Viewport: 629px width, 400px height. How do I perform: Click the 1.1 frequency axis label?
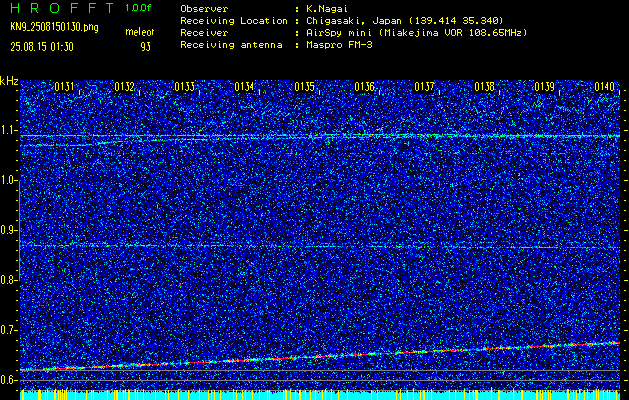8,130
